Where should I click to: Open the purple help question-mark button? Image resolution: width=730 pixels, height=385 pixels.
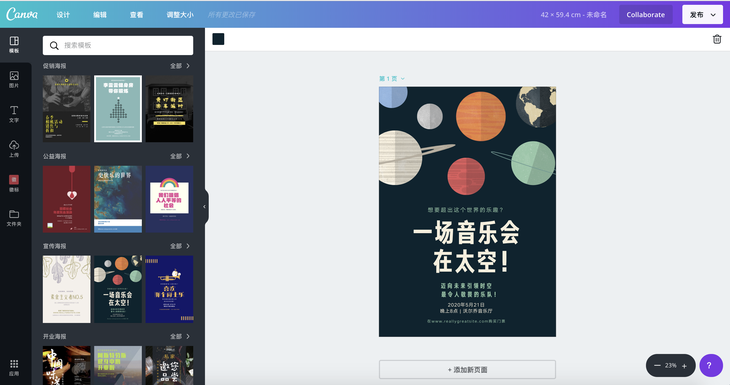click(710, 365)
